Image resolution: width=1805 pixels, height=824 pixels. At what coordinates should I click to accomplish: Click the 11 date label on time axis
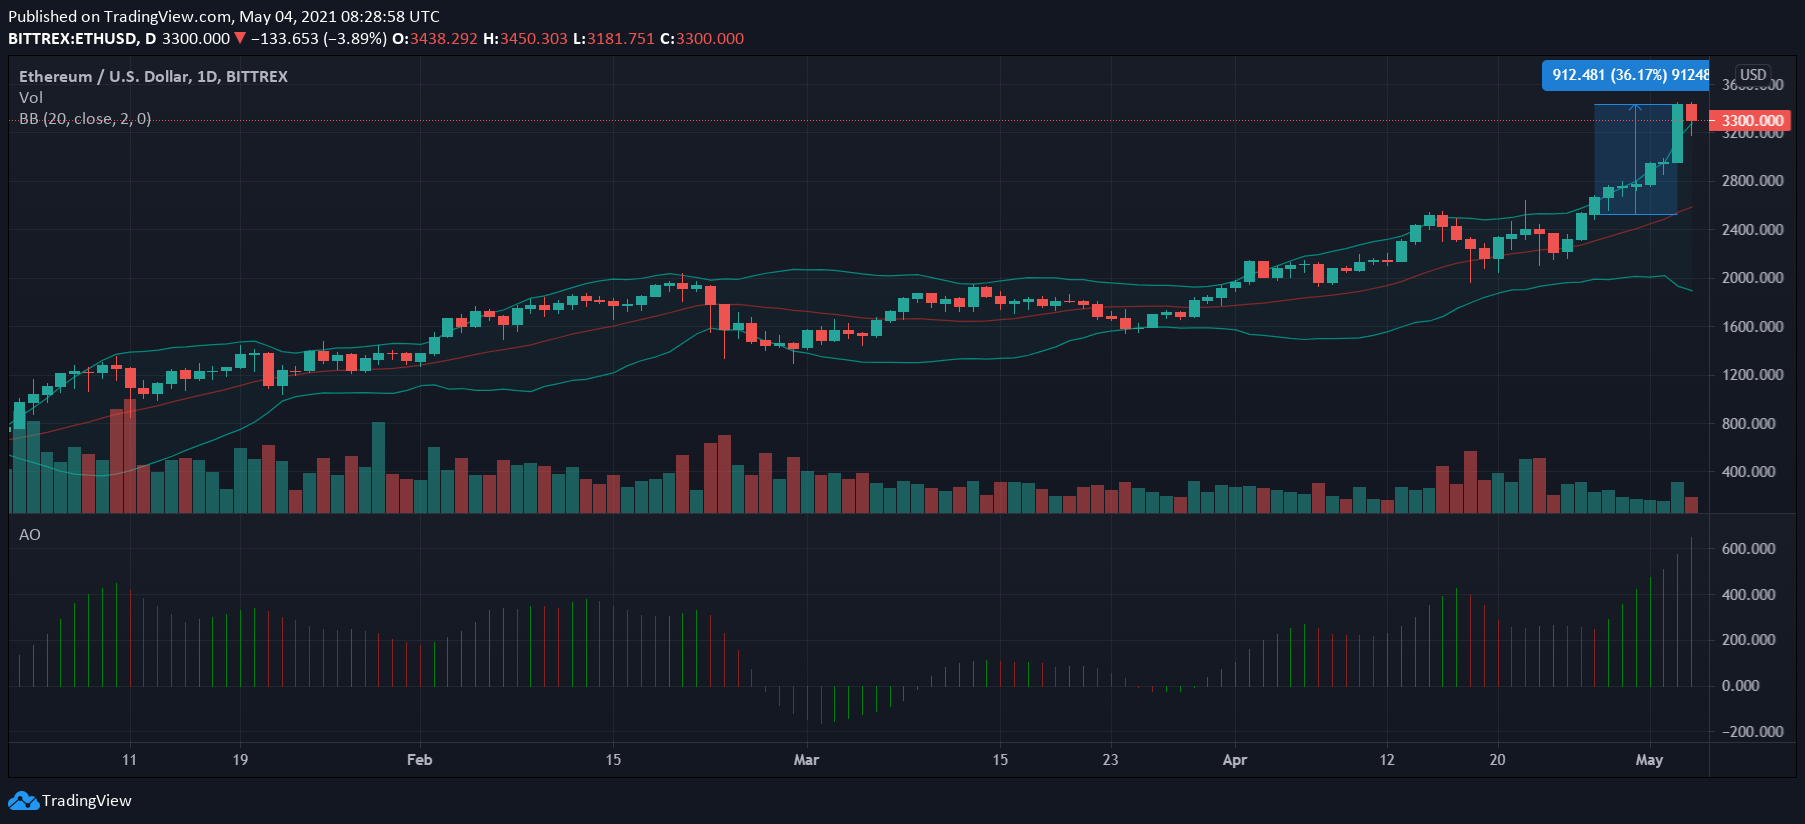click(x=129, y=760)
